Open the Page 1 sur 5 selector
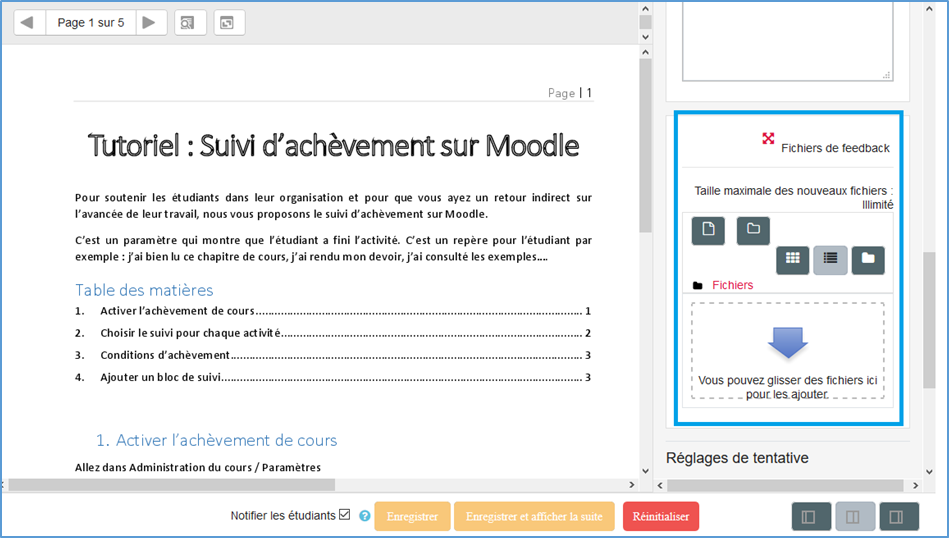Image resolution: width=949 pixels, height=538 pixels. pyautogui.click(x=91, y=23)
